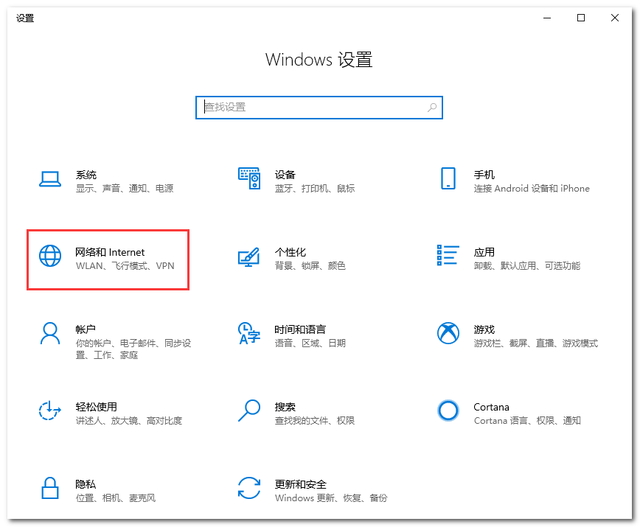
Task: Select the 个性化 category title
Action: click(290, 252)
